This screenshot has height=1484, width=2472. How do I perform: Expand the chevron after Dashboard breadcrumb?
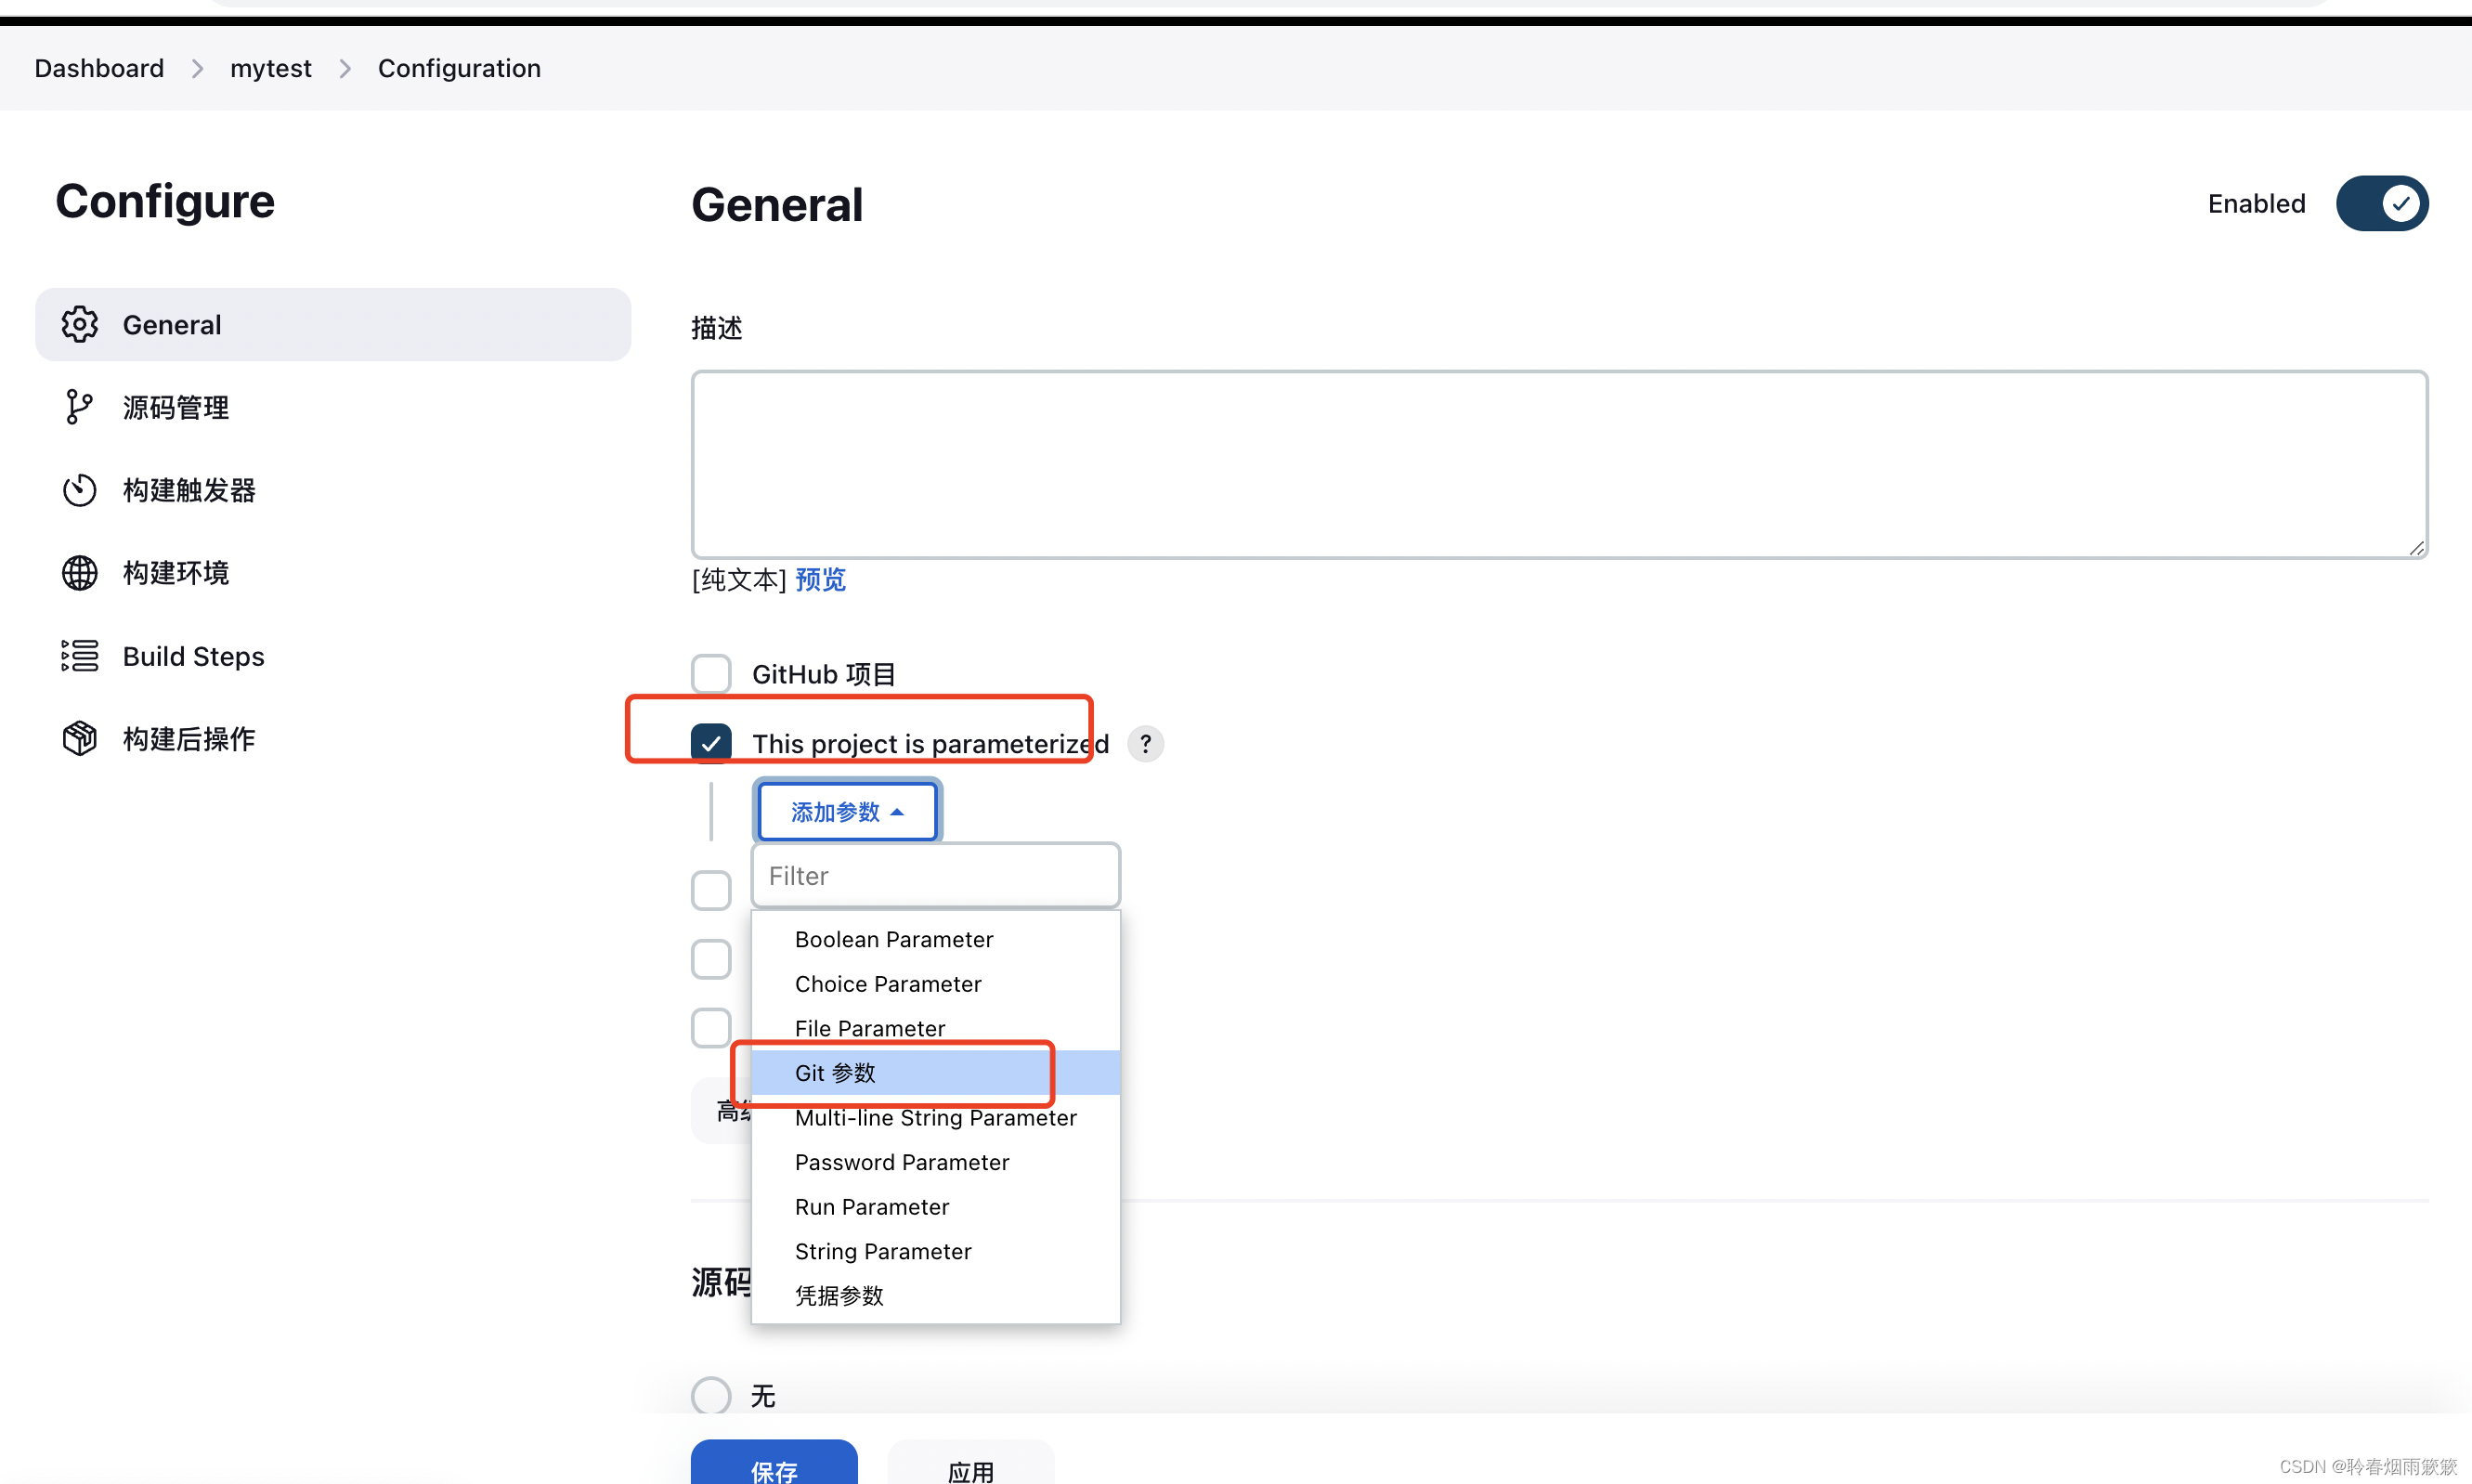pyautogui.click(x=197, y=68)
